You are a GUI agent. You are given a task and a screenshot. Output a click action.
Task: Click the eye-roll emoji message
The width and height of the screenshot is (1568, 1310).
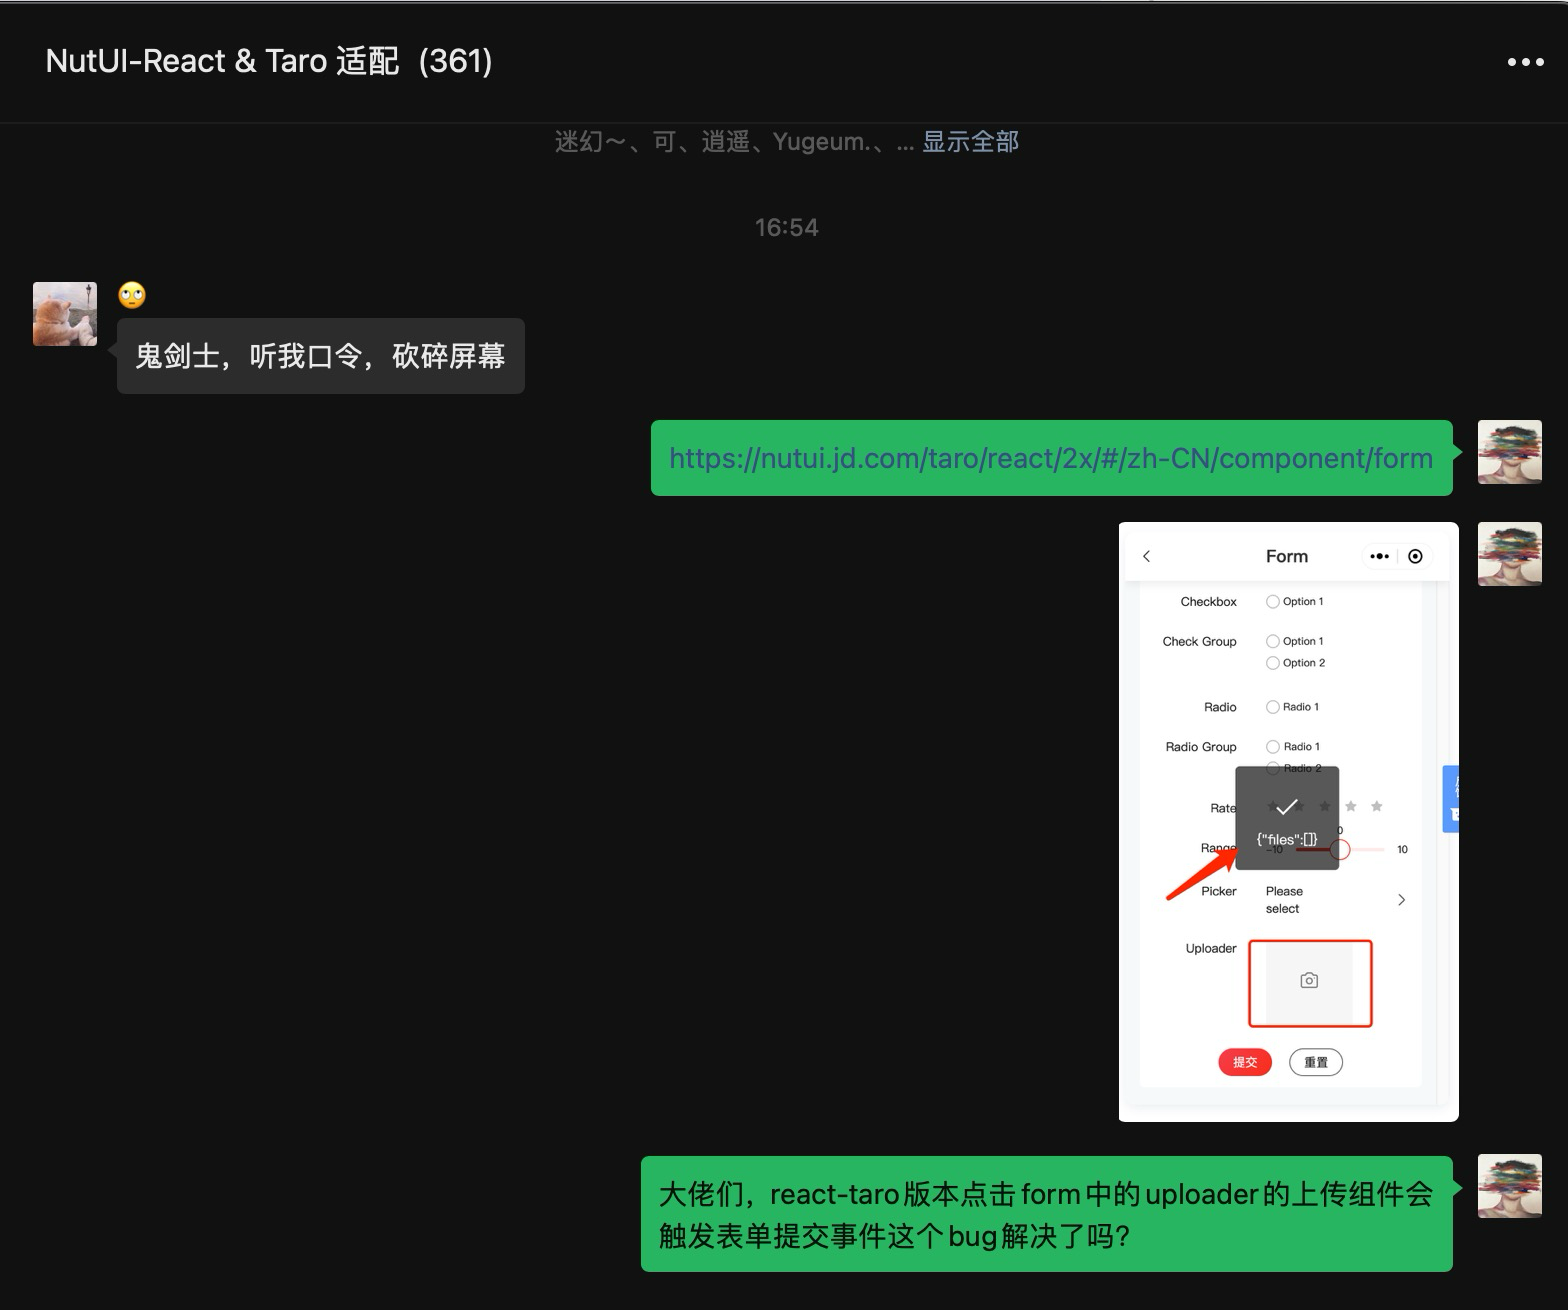tap(132, 296)
